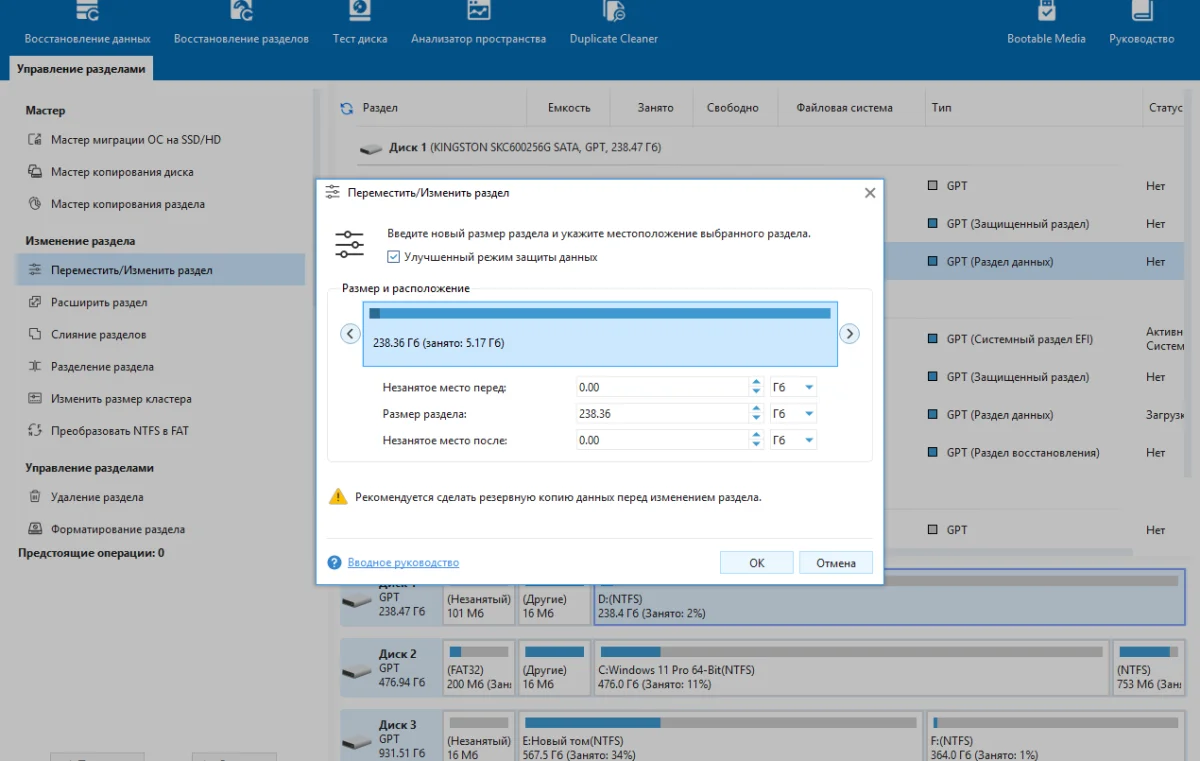Image resolution: width=1200 pixels, height=761 pixels.
Task: Toggle Улучшенный режим защиты данных checkbox
Action: (393, 257)
